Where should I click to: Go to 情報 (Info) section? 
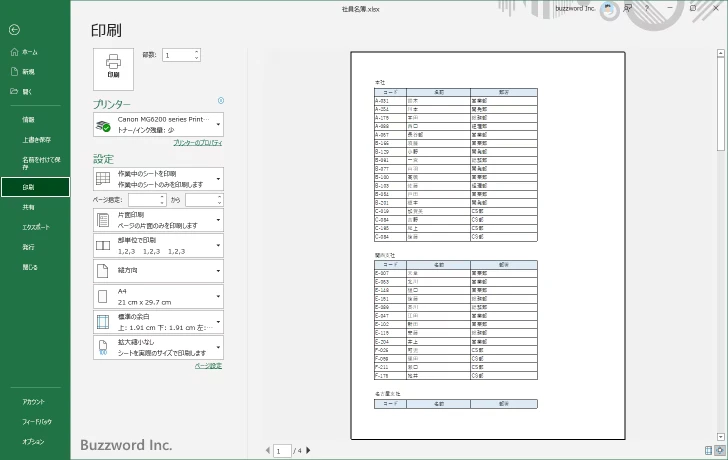pos(28,119)
